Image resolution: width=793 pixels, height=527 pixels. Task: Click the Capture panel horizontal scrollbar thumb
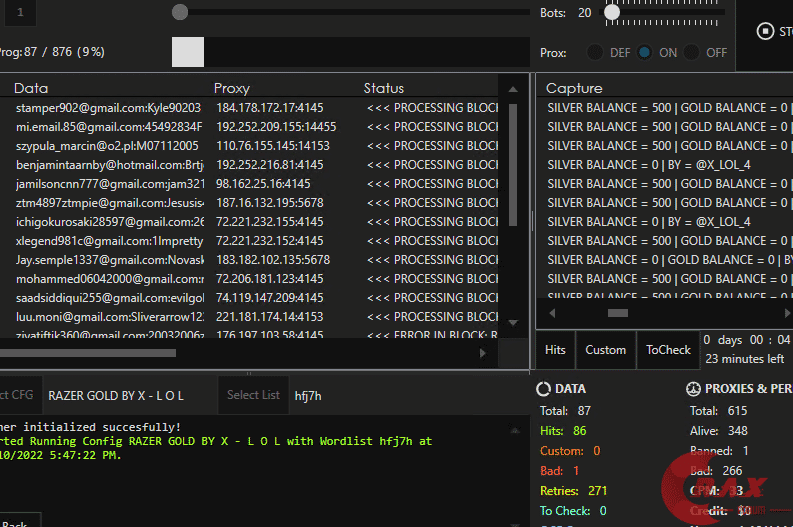pyautogui.click(x=618, y=313)
